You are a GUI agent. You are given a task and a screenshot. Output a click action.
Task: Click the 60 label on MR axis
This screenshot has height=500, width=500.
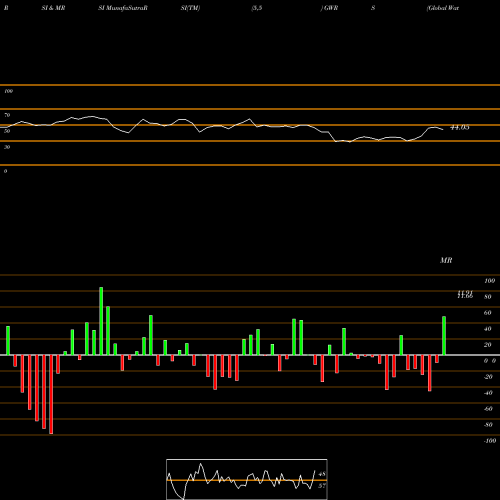coord(488,313)
